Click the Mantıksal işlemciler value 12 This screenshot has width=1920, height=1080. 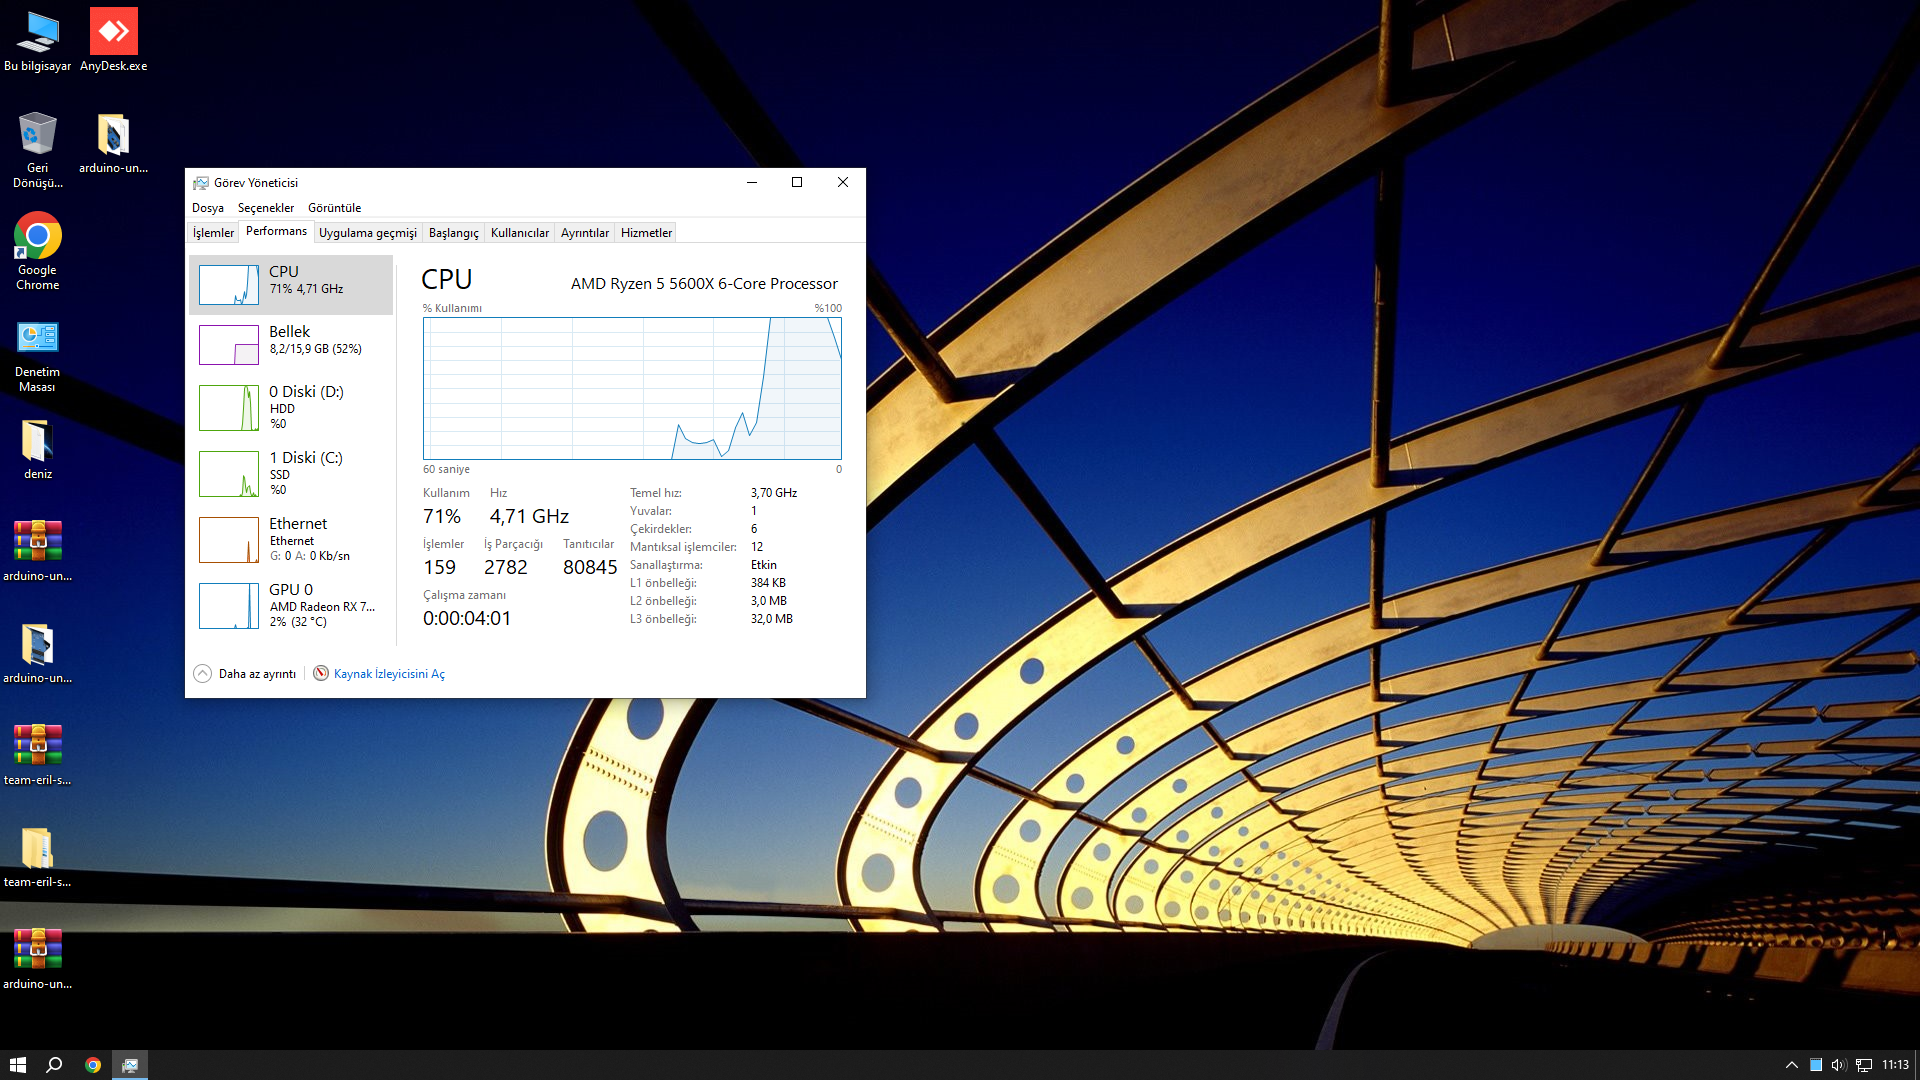[x=757, y=547]
